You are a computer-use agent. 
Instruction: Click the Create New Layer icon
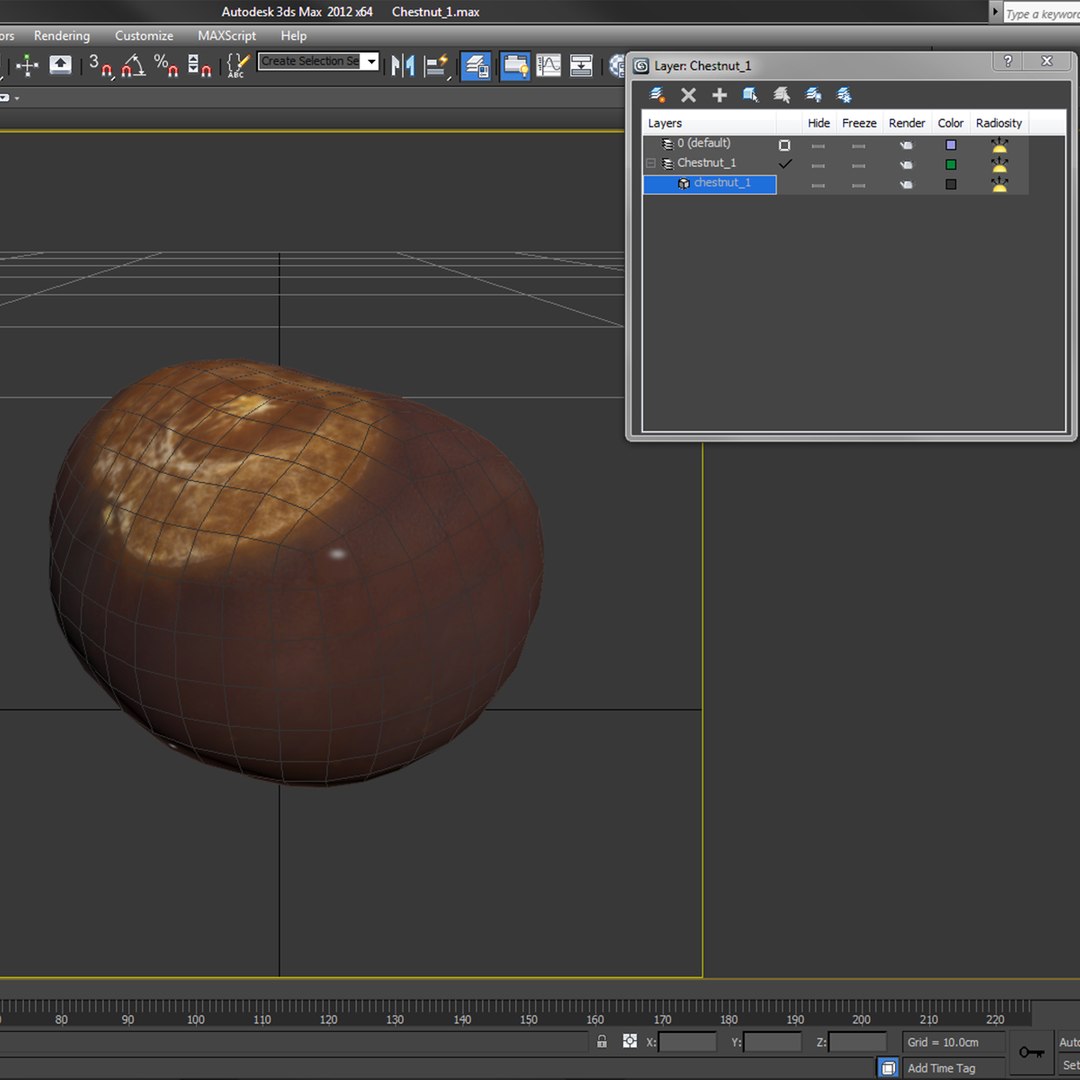click(x=657, y=95)
